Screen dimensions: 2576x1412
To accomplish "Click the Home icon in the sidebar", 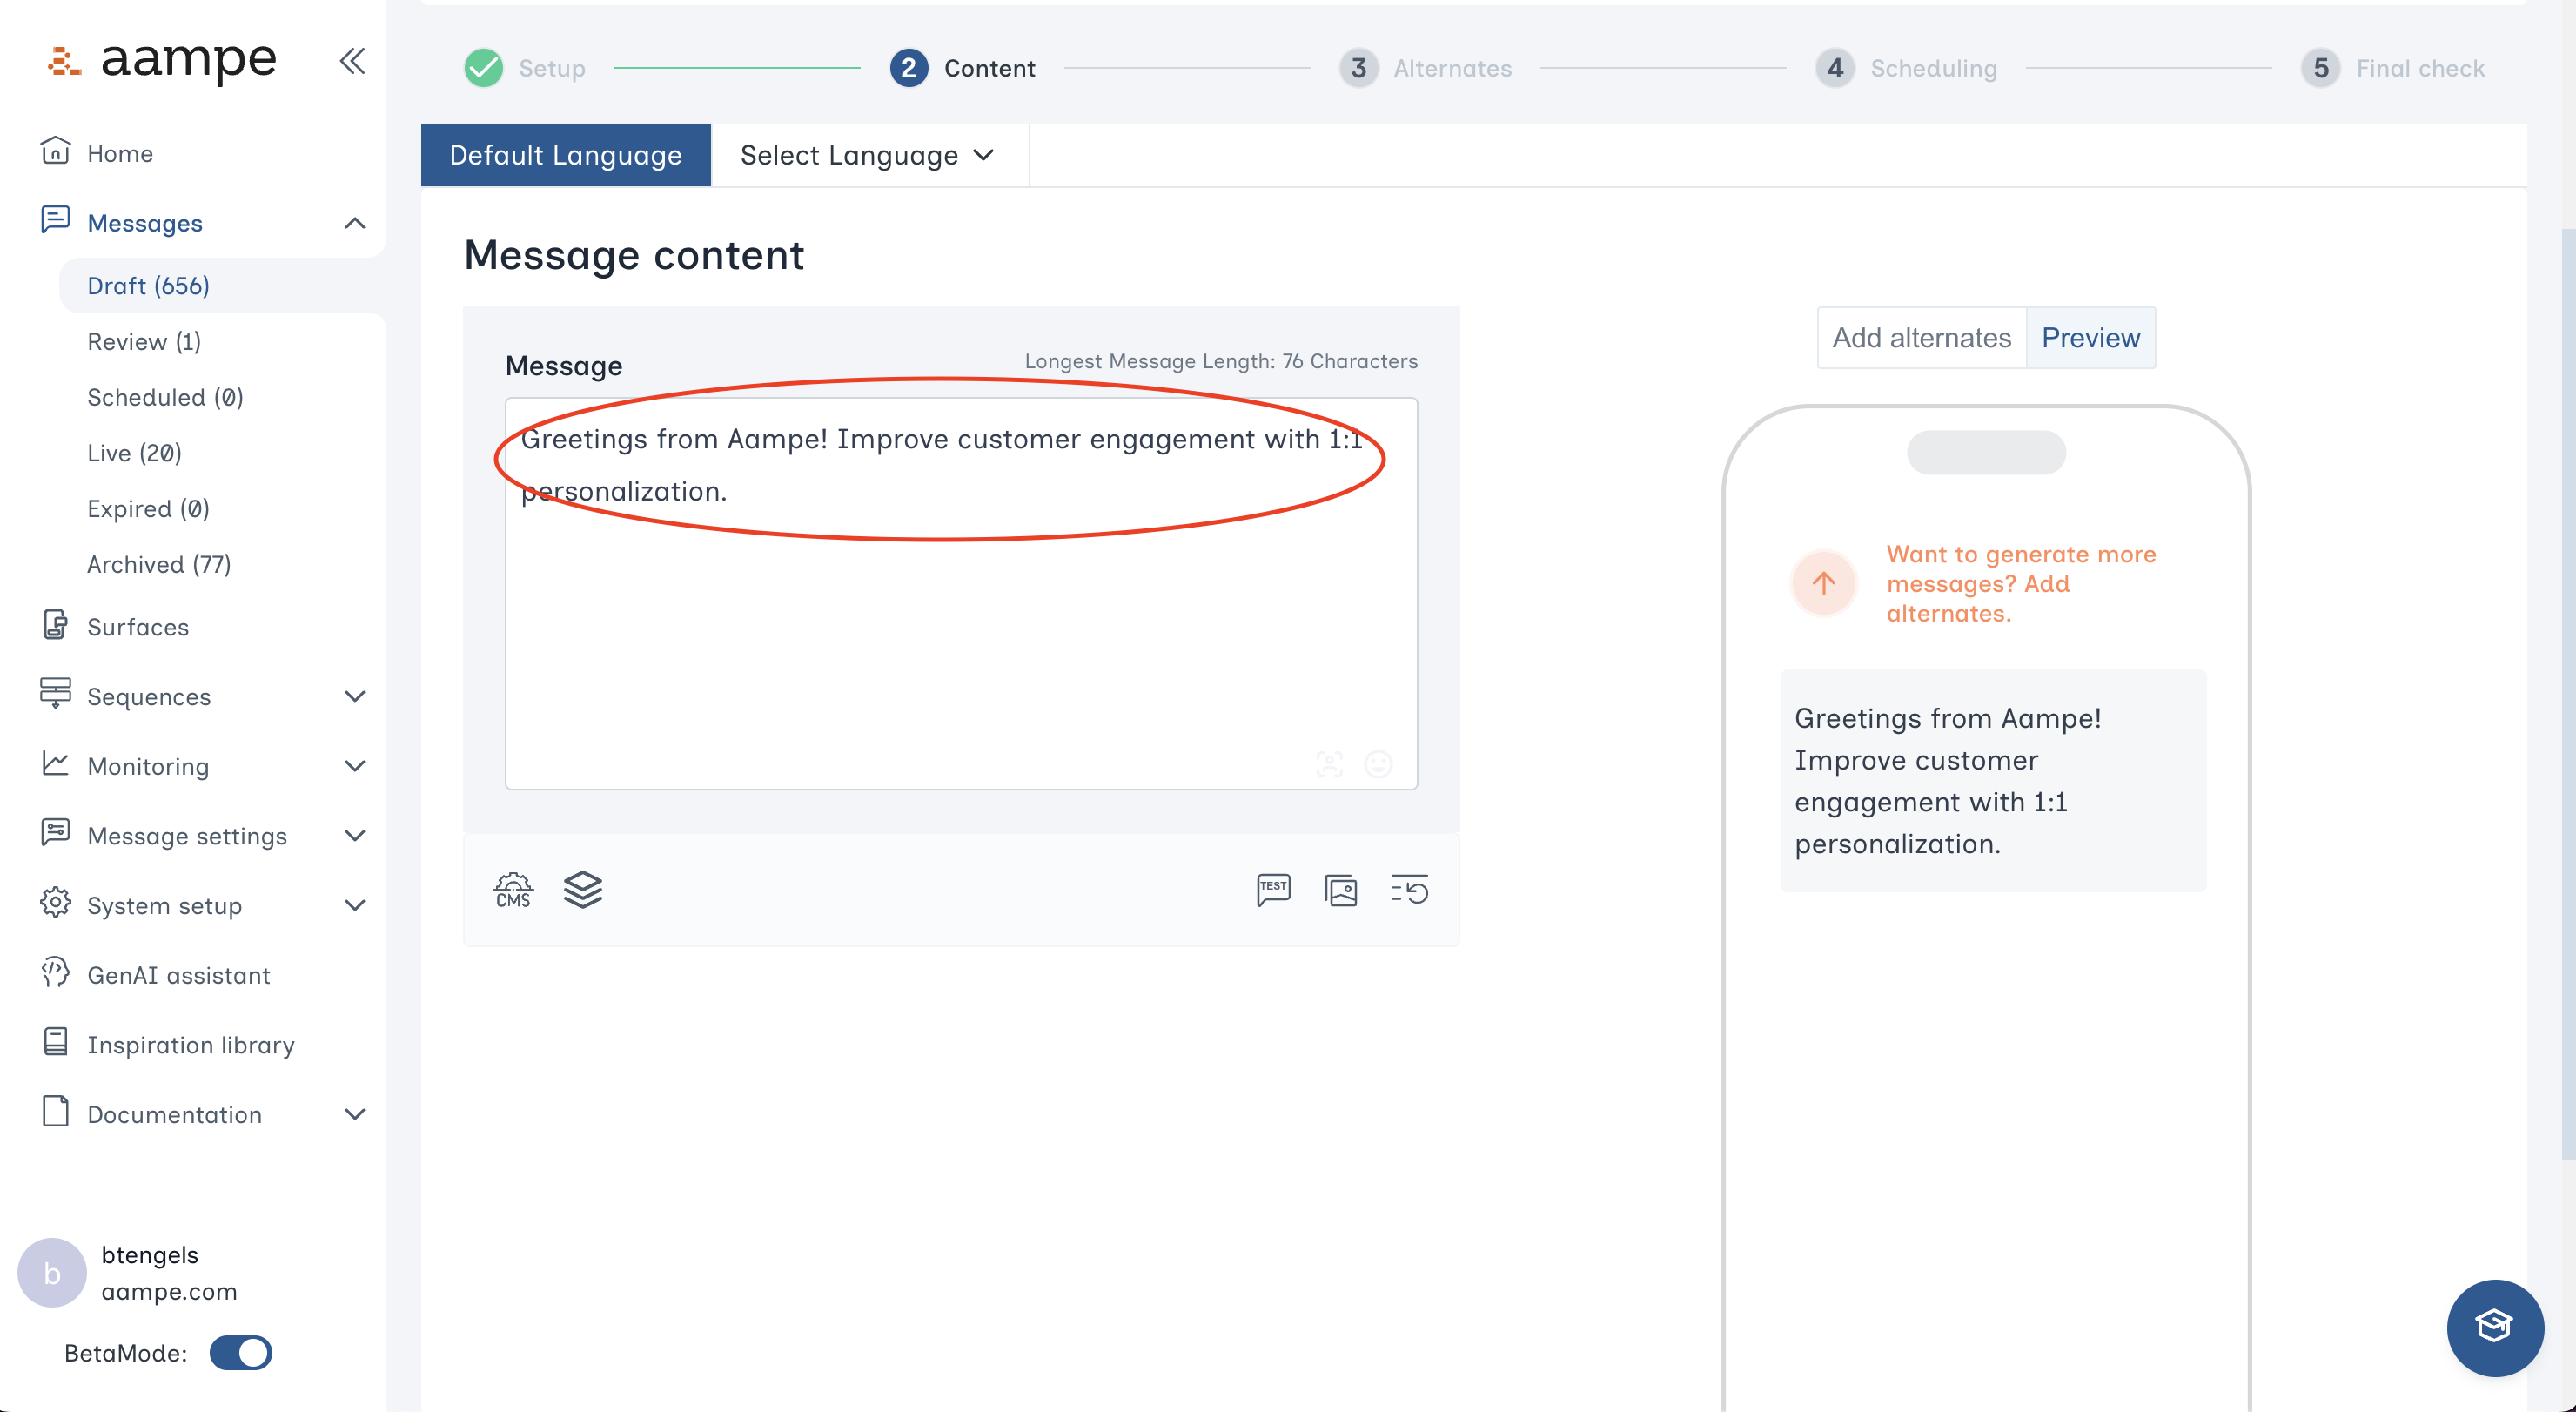I will point(55,152).
